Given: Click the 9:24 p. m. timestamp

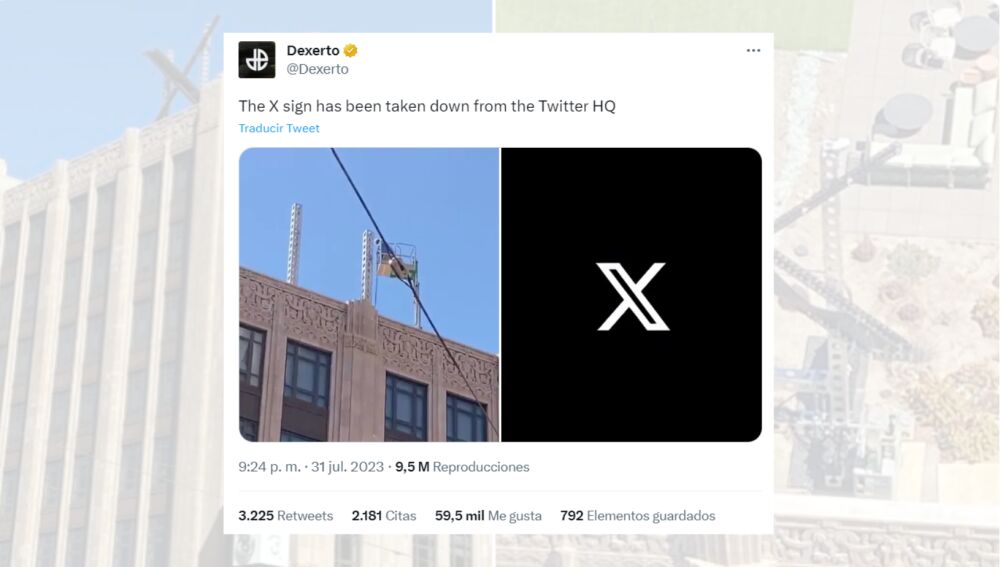Looking at the screenshot, I should tap(269, 467).
